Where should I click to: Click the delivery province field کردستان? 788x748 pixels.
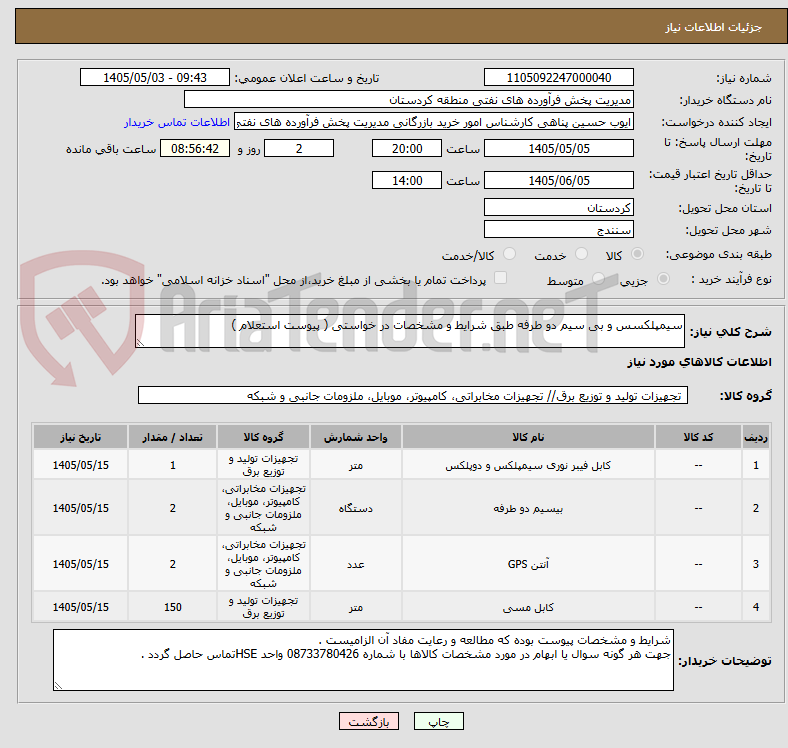[558, 208]
